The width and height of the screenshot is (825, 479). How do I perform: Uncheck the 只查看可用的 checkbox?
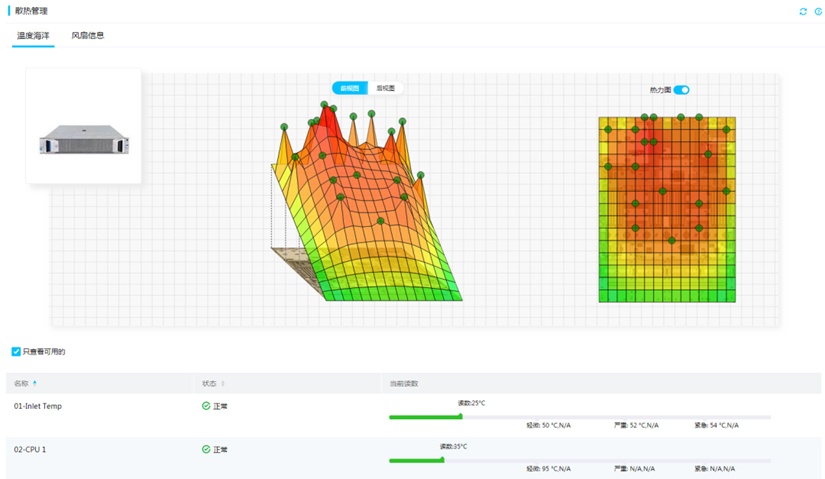16,352
